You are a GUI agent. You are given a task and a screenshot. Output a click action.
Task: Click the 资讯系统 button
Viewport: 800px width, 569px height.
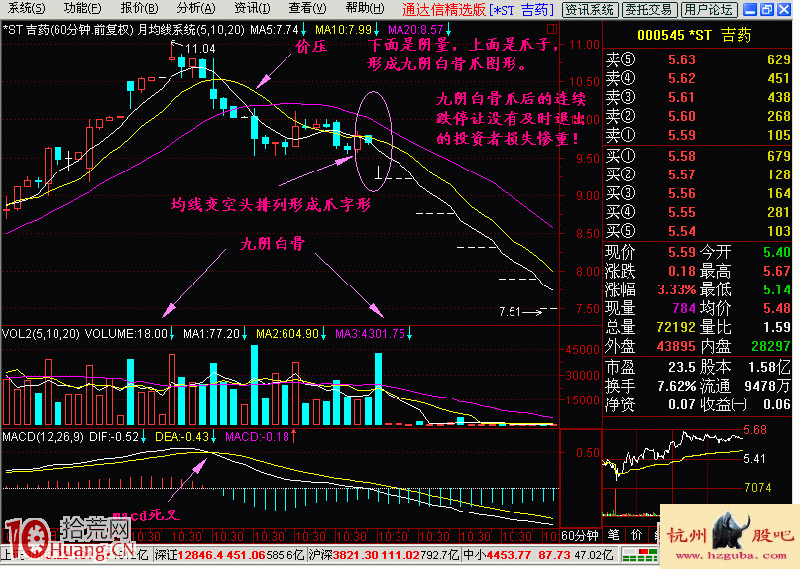pos(590,9)
